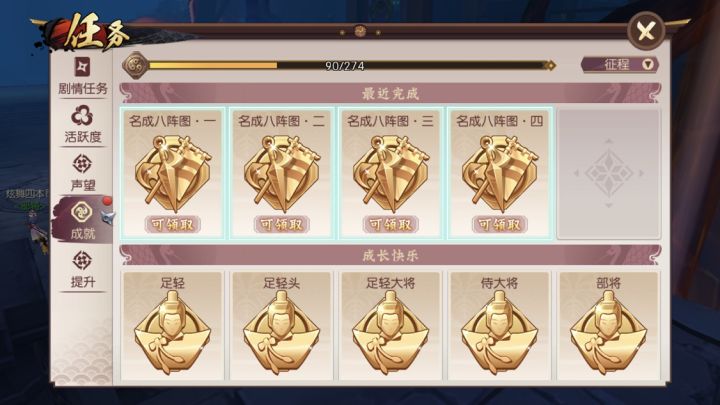
Task: Select the 侍大将 achievement badge
Action: click(499, 332)
